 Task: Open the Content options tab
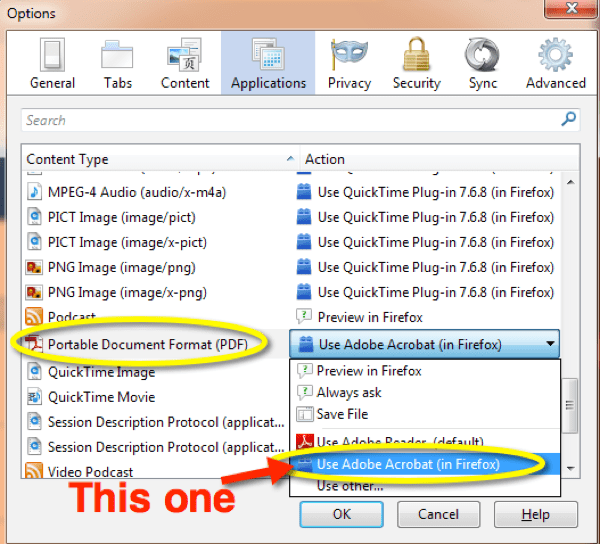pyautogui.click(x=185, y=64)
